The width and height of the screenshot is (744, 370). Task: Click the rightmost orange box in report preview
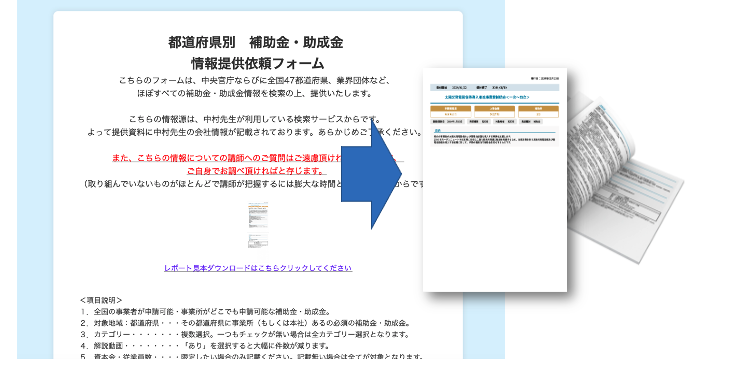point(539,111)
